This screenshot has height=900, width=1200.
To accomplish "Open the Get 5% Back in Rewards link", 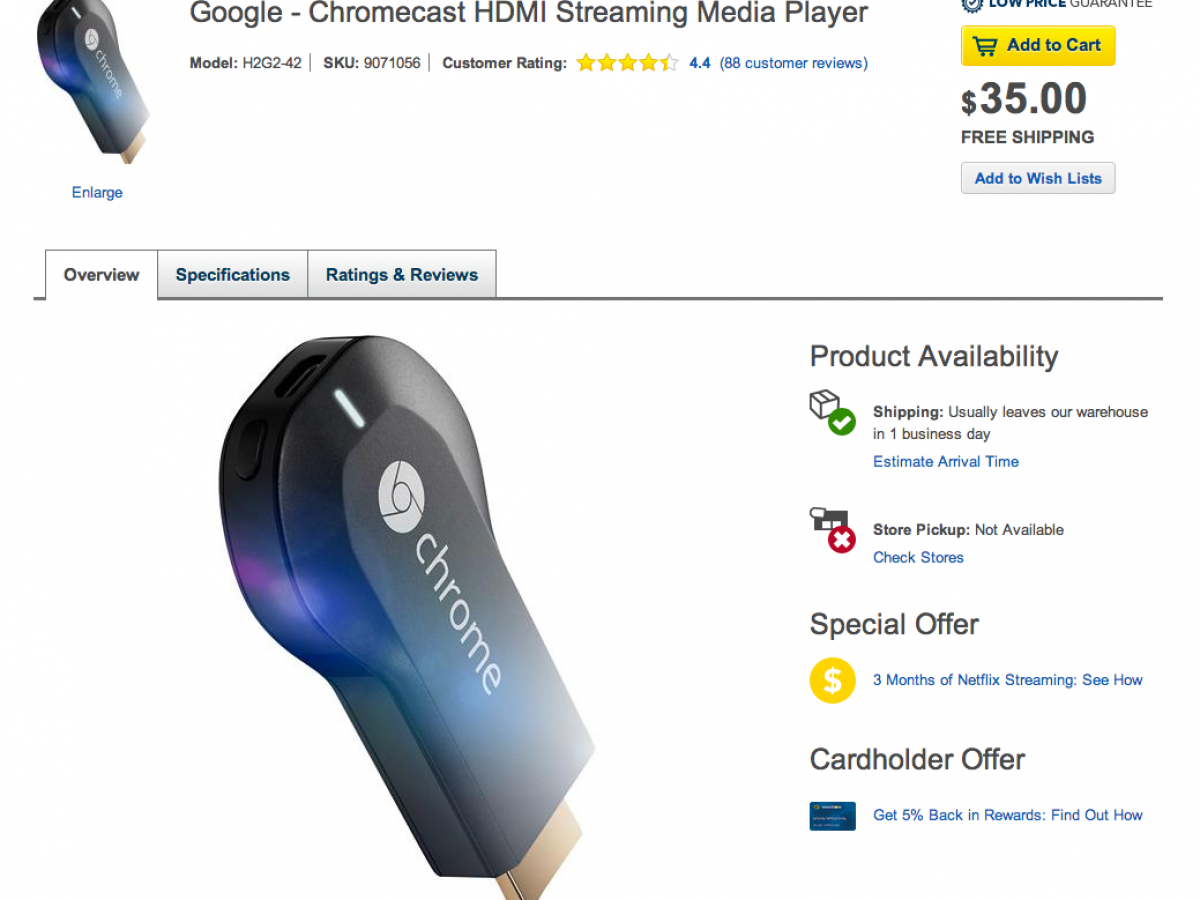I will pyautogui.click(x=1007, y=815).
